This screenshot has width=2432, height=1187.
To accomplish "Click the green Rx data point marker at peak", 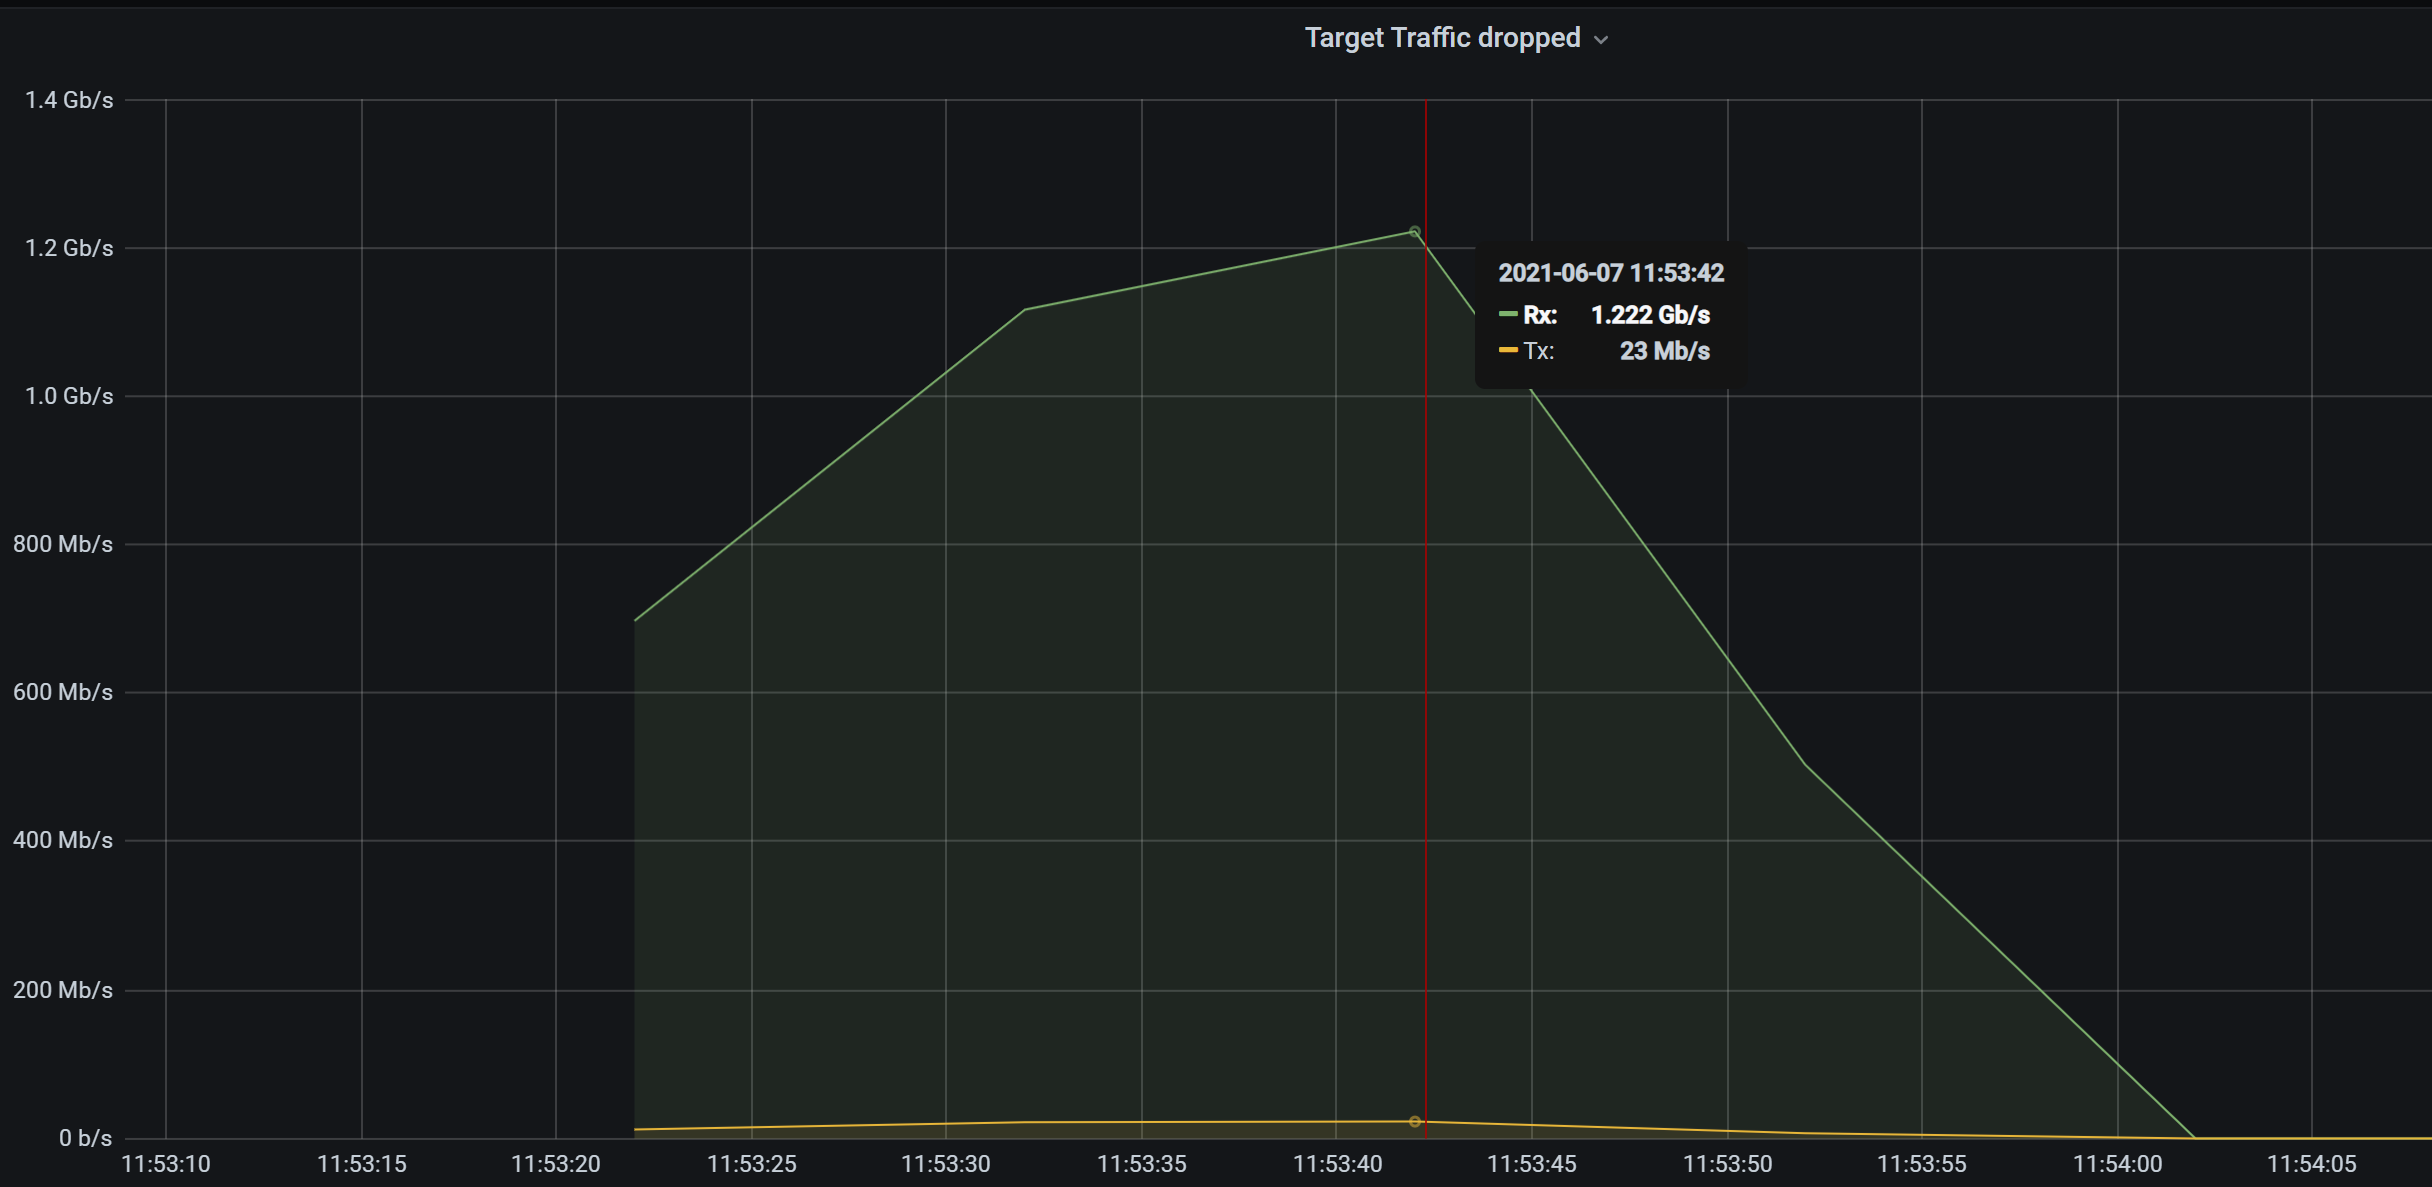I will click(x=1414, y=232).
